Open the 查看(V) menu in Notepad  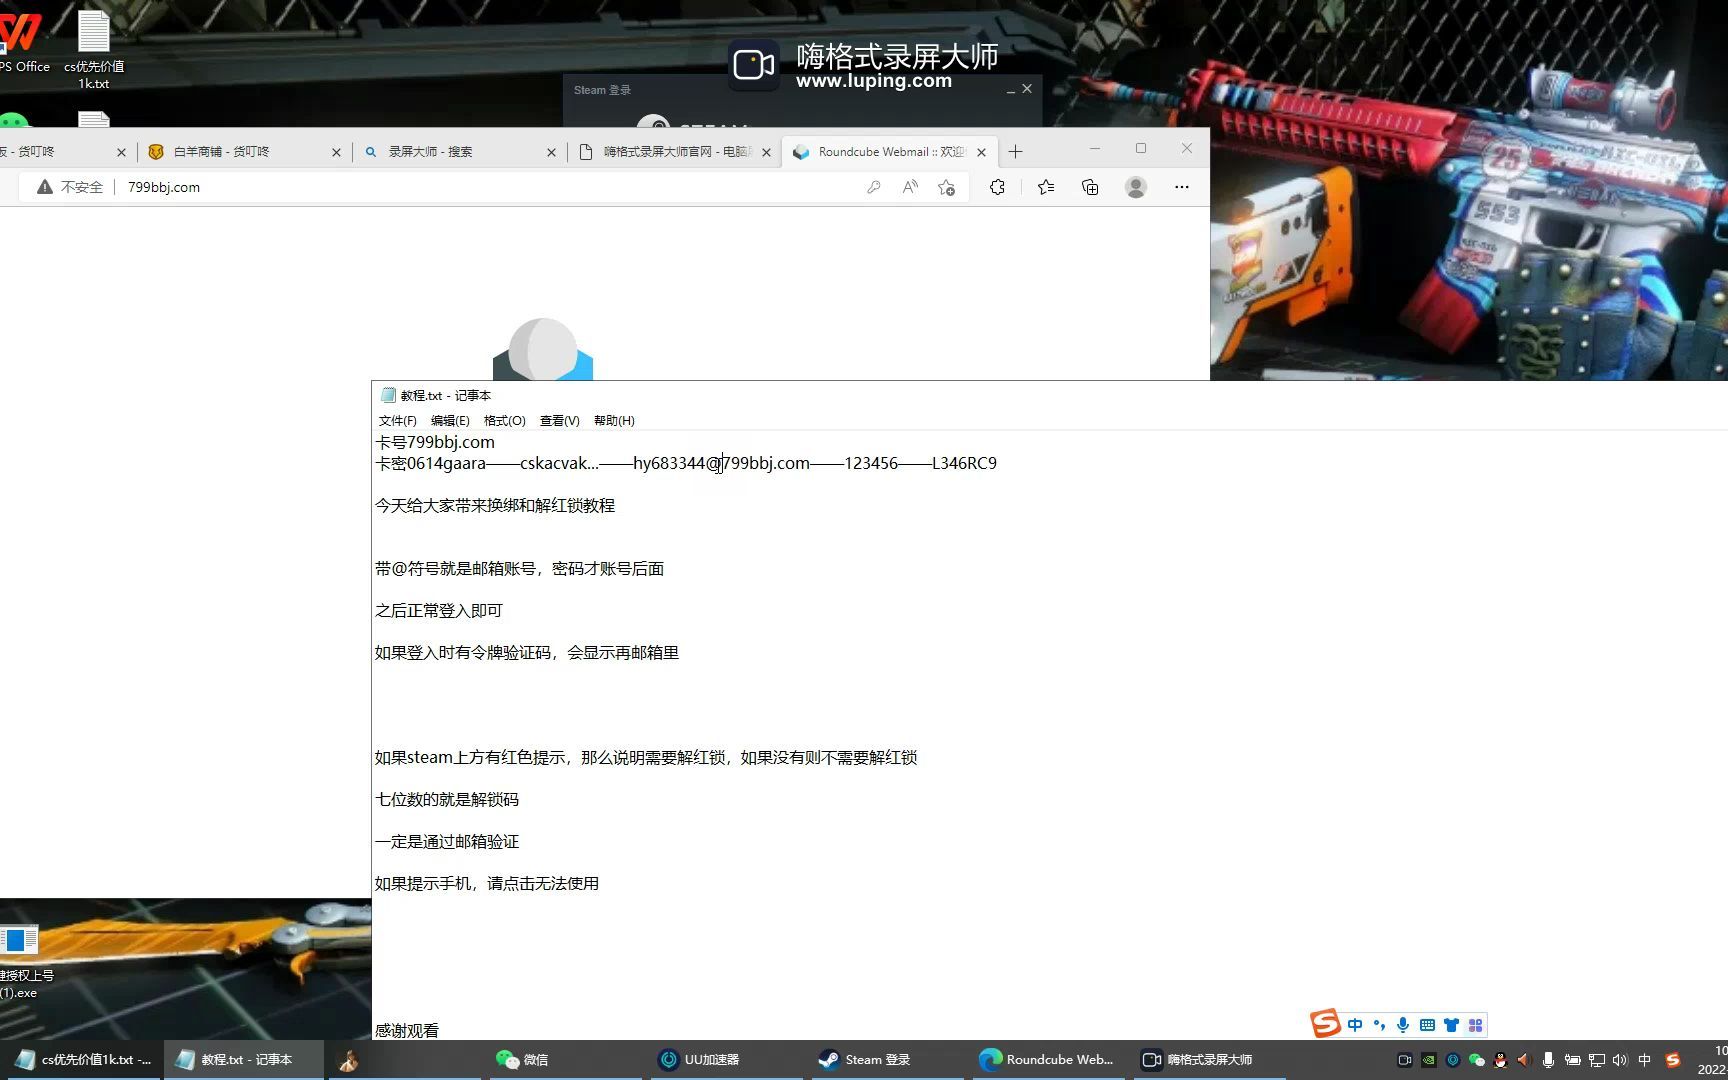[559, 421]
